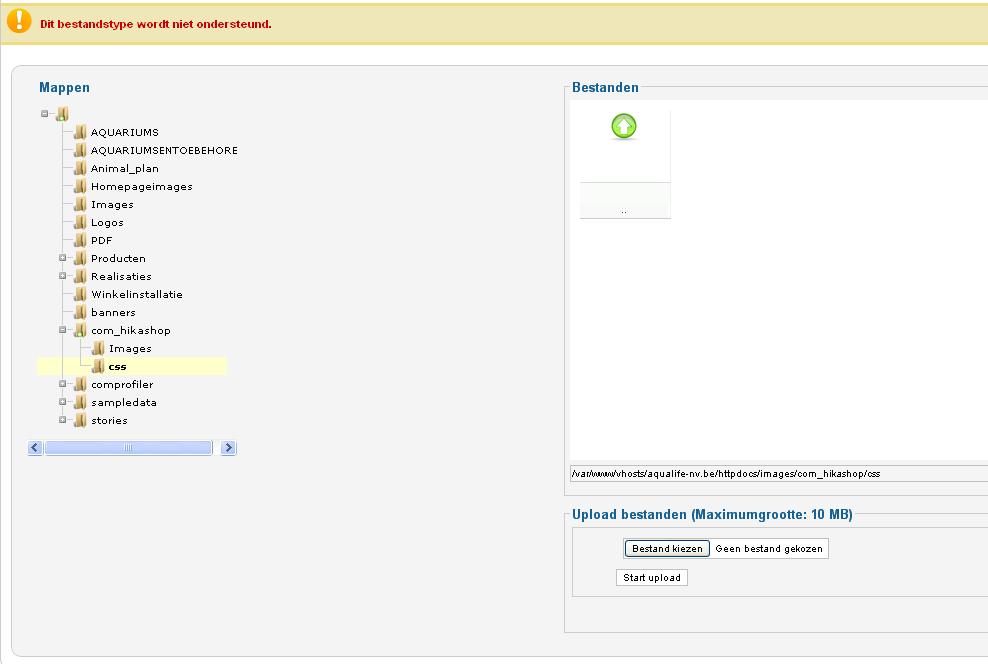Select the Homepageimages folder
Screen dimensions: 988x664
click(x=142, y=186)
